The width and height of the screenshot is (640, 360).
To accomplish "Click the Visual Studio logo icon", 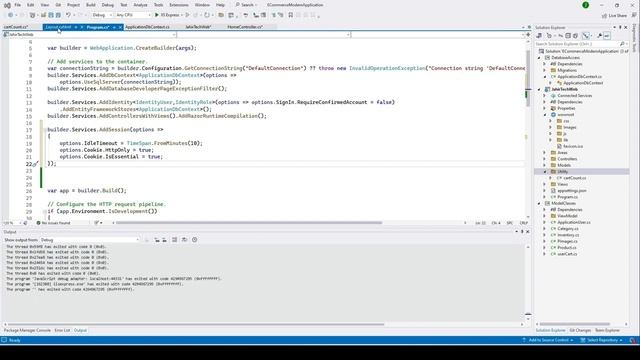I will pos(7,5).
